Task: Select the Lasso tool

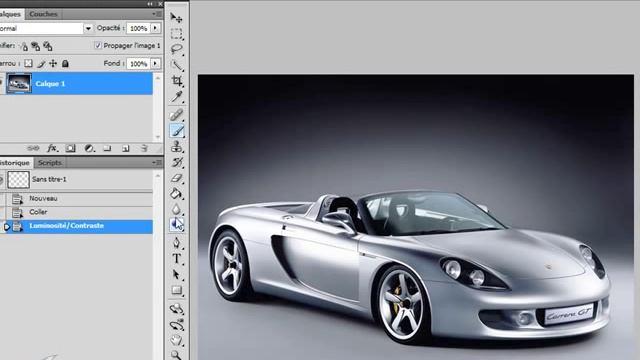Action: click(x=176, y=49)
